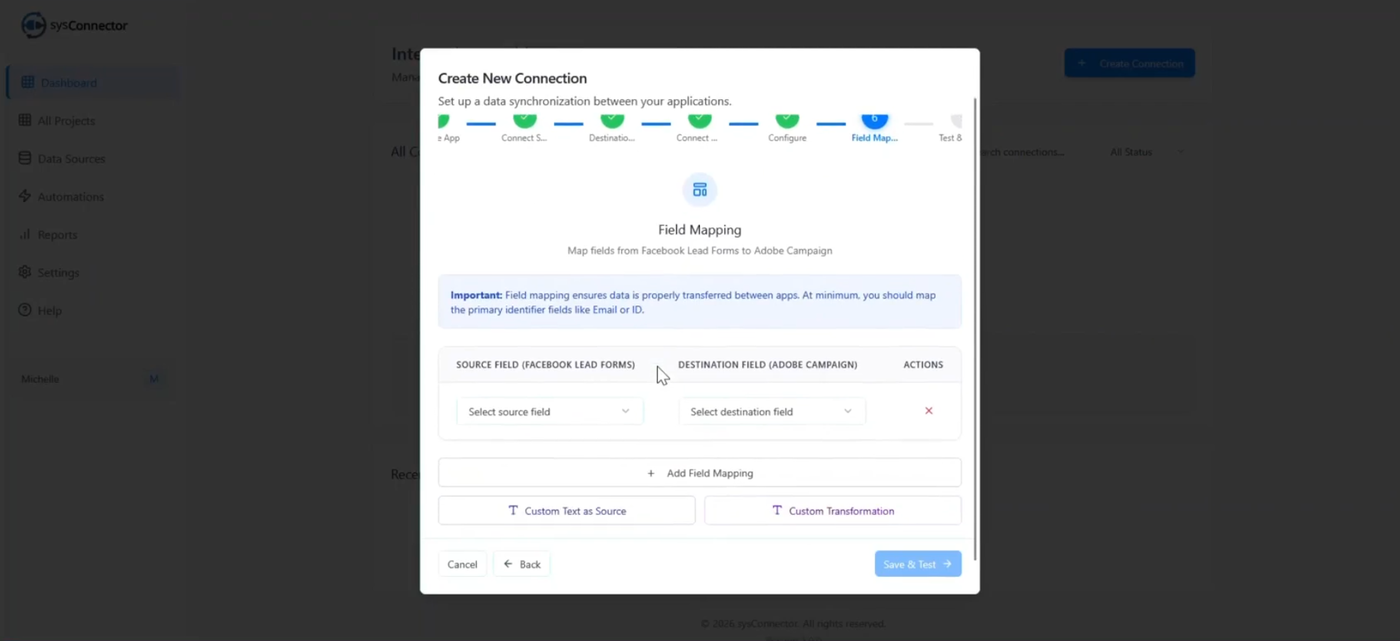Viewport: 1400px width, 641px height.
Task: Go back to the previous step
Action: 521,564
